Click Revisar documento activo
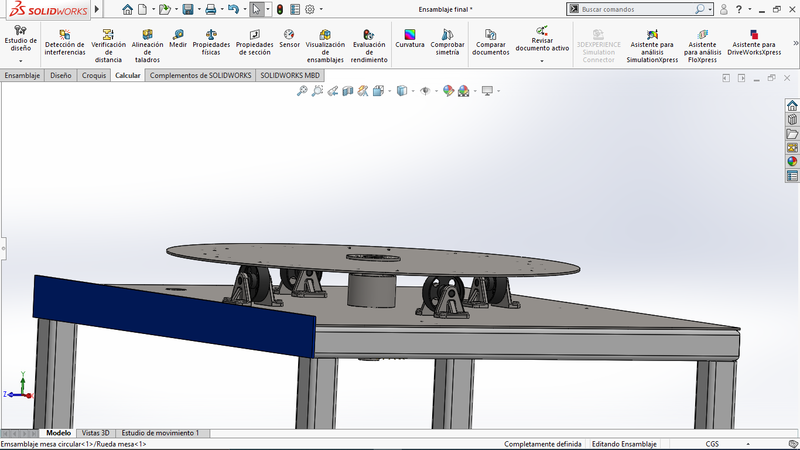This screenshot has width=800, height=450. (542, 39)
